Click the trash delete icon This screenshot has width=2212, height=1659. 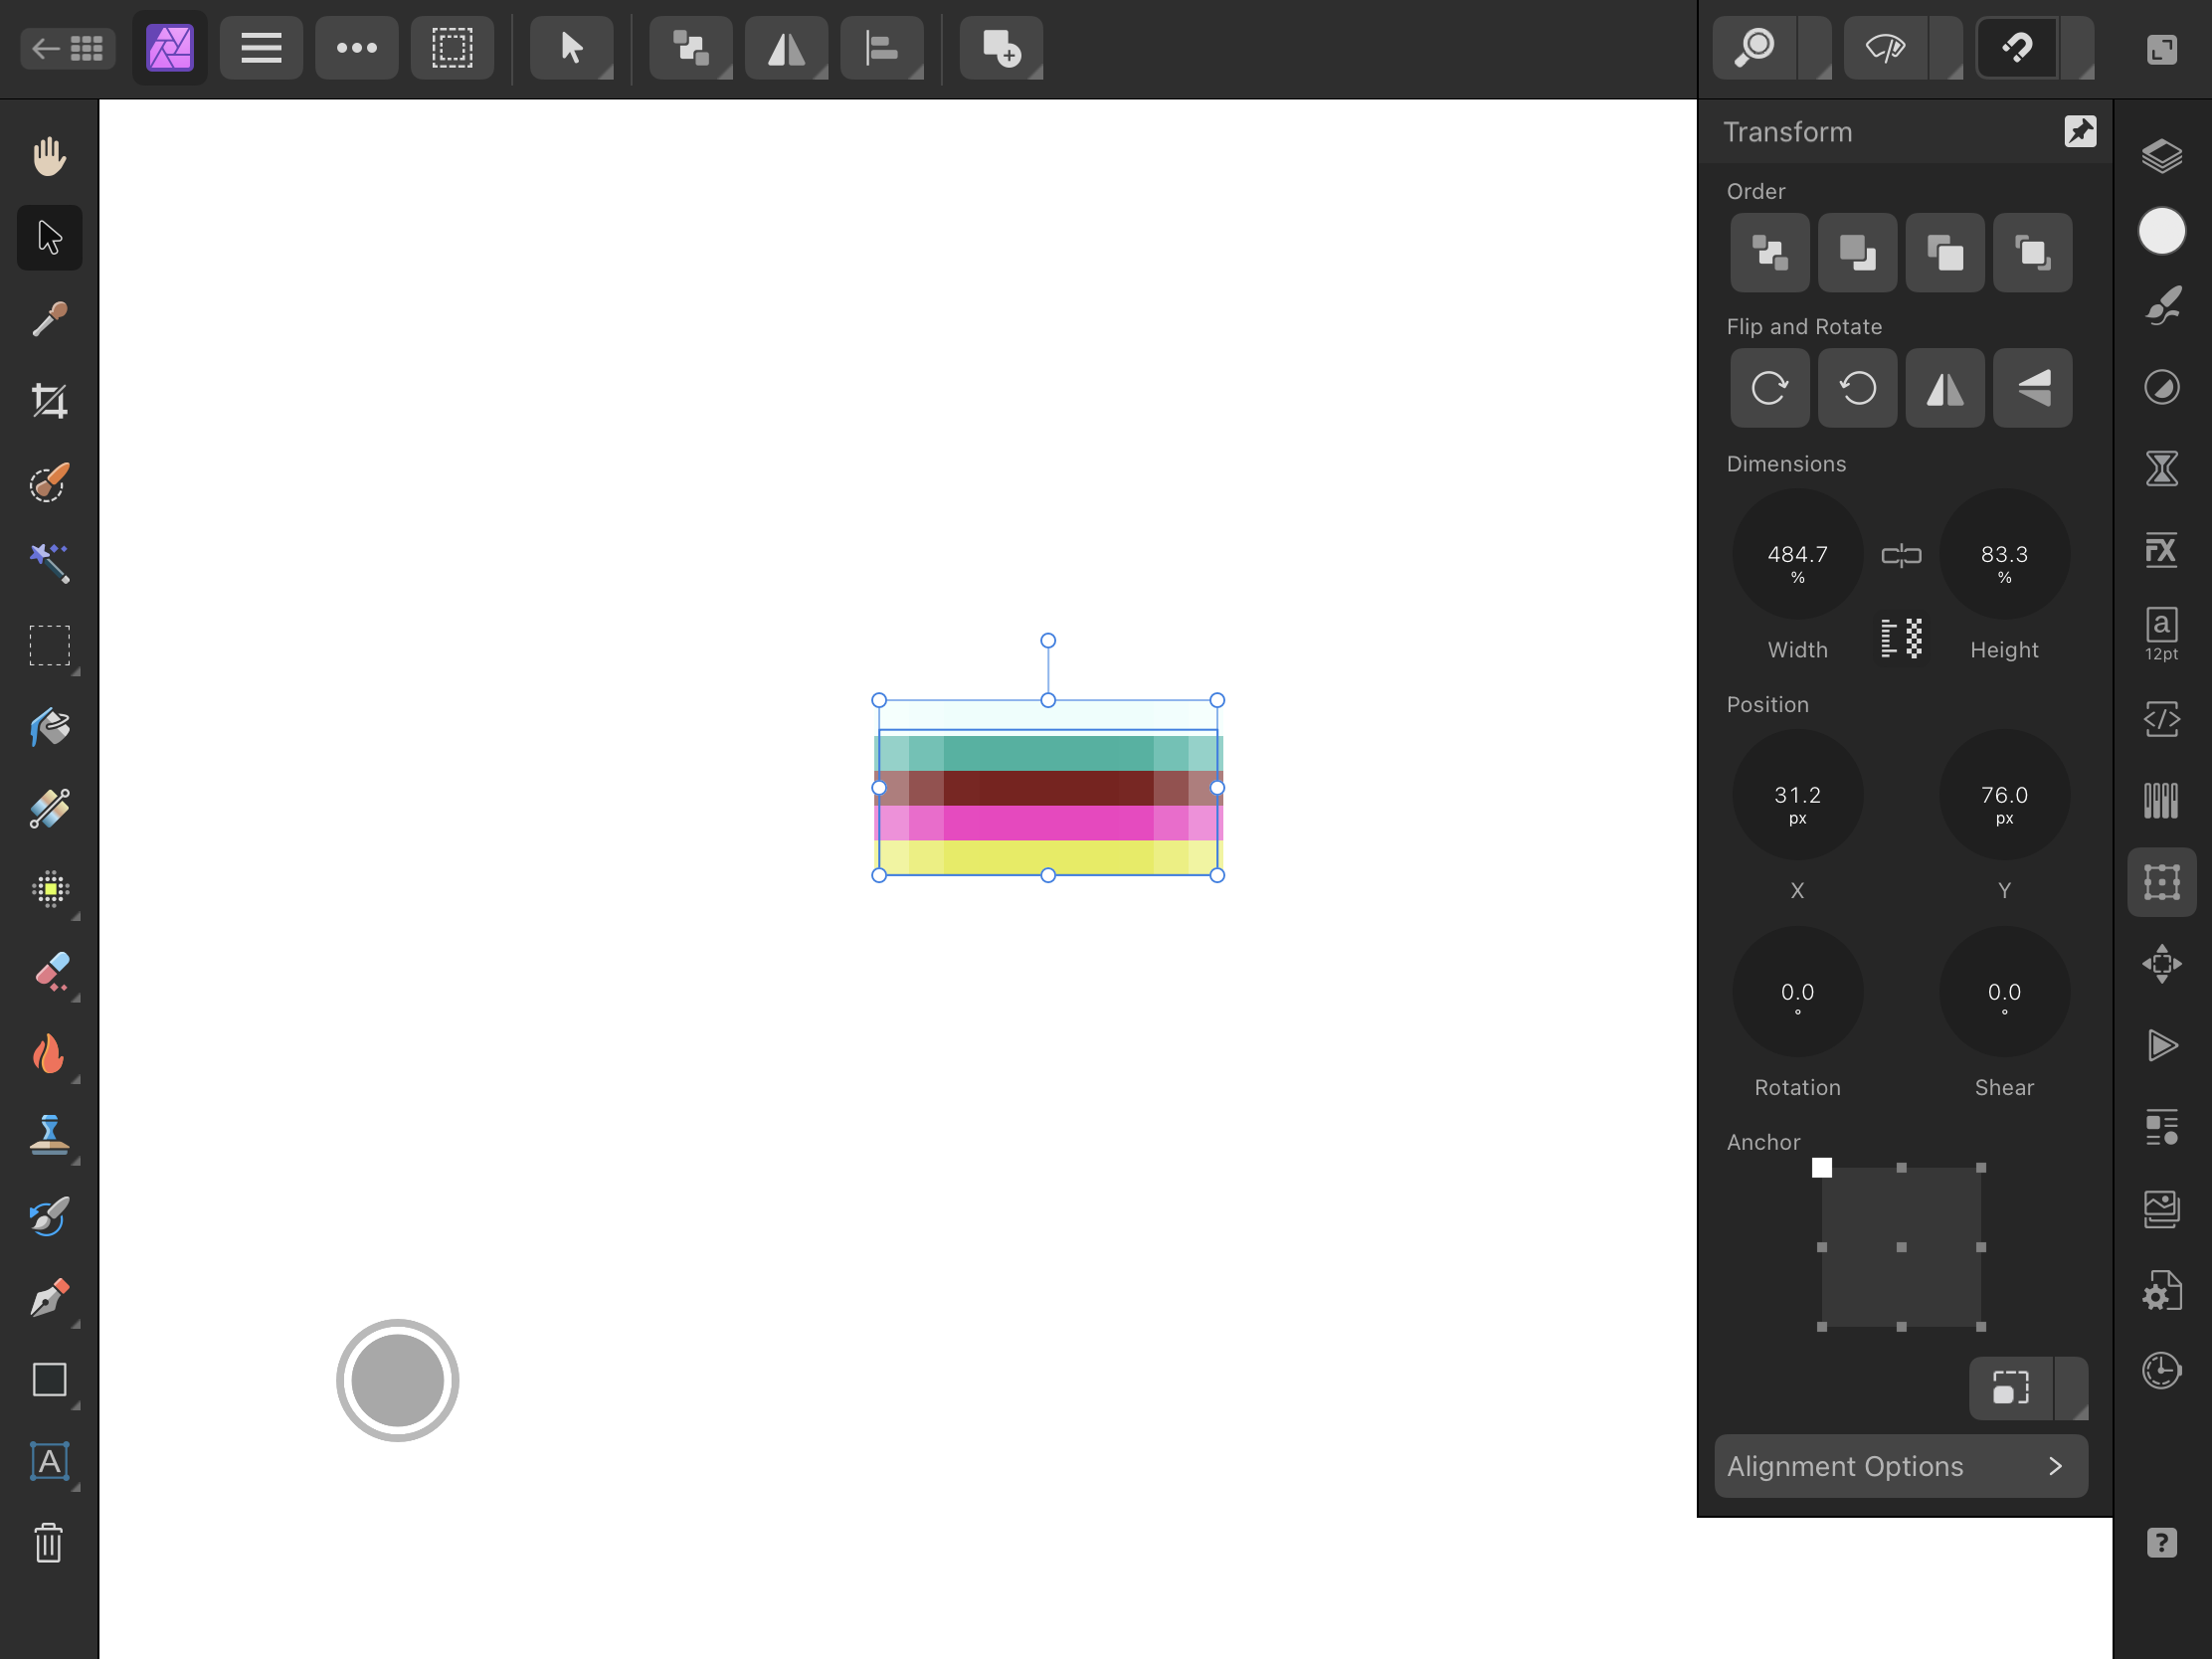pos(49,1542)
